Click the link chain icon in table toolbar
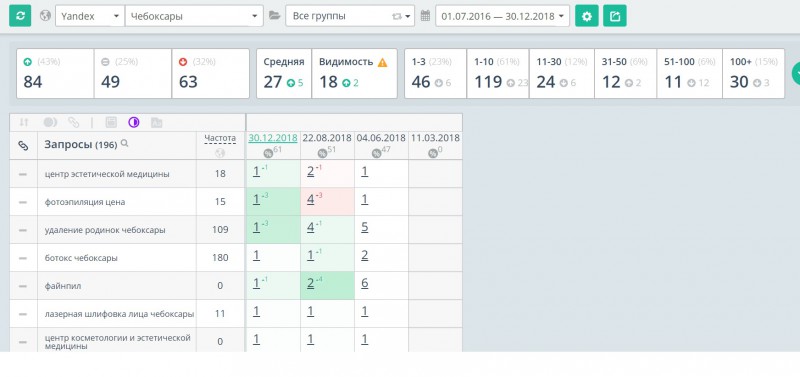800x377 pixels. point(74,122)
